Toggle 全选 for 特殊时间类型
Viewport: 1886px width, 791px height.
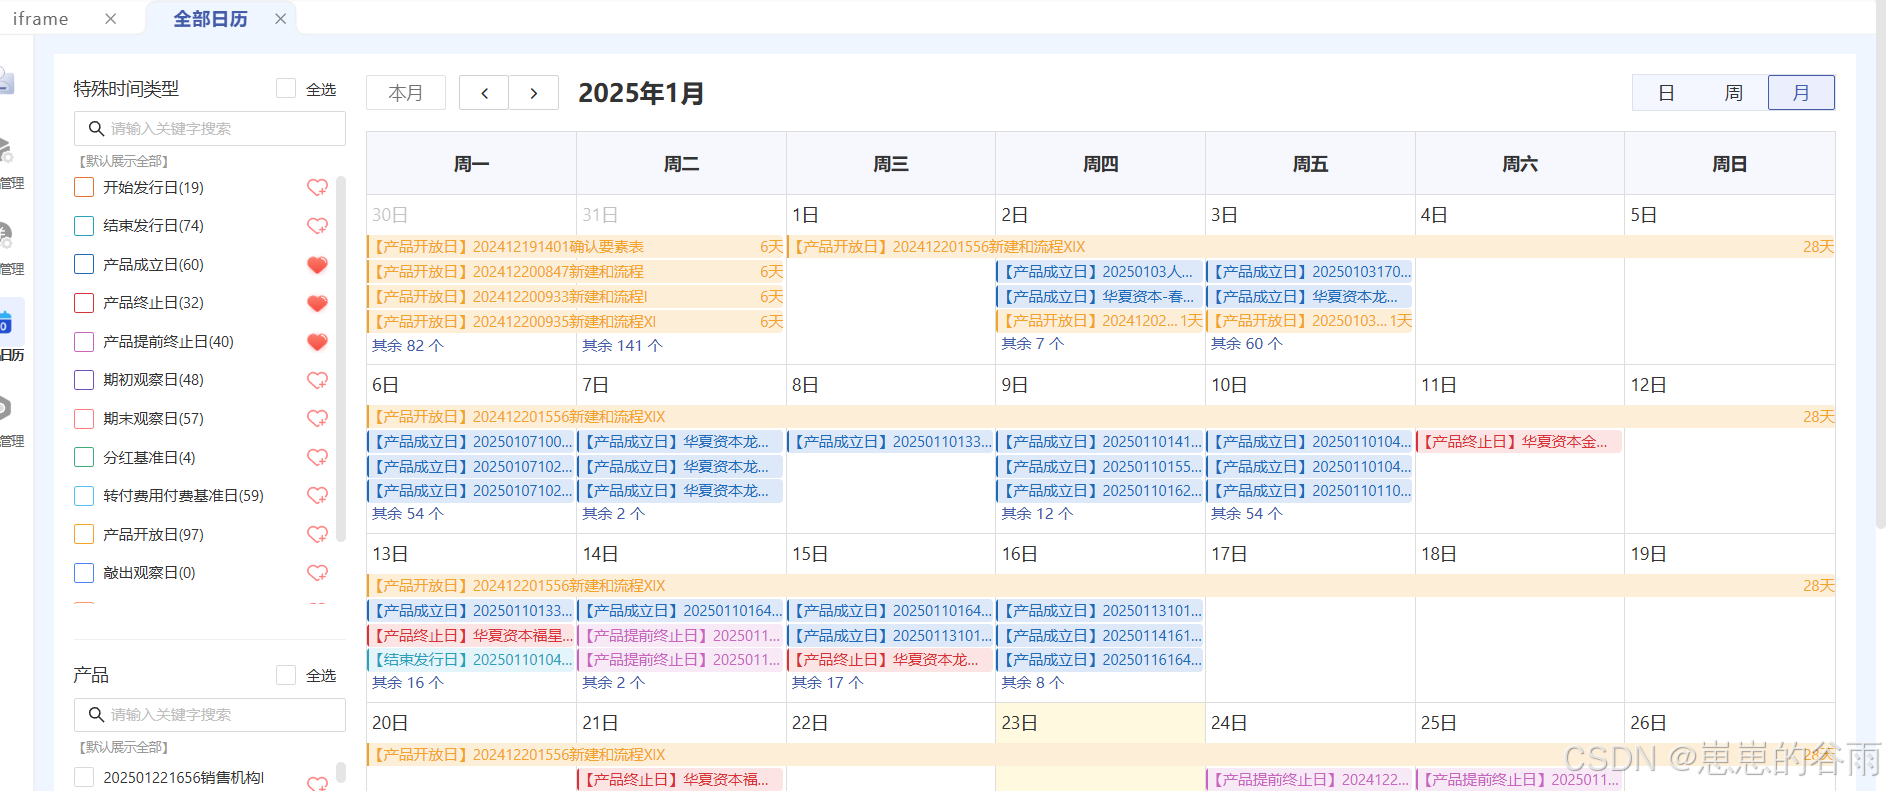(286, 89)
